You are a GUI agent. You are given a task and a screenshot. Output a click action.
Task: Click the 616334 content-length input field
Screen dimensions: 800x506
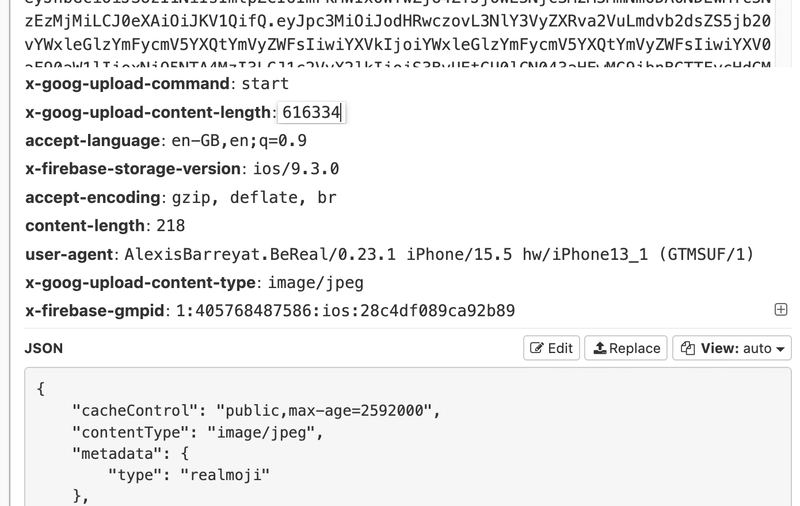click(x=311, y=112)
